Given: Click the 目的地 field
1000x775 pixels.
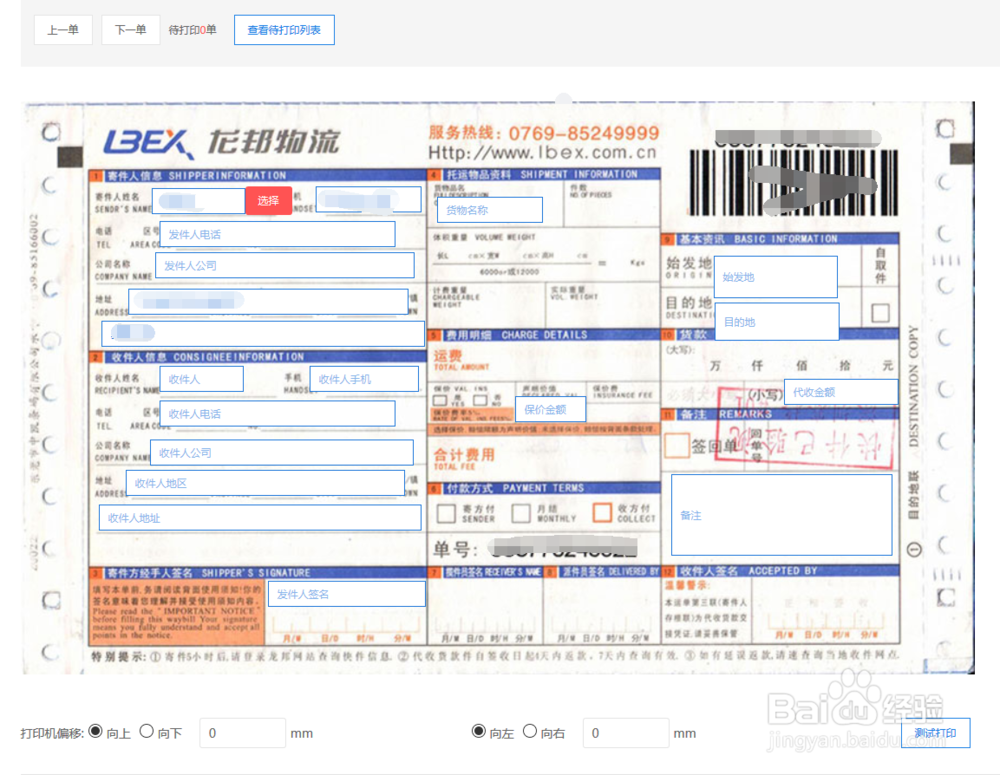Looking at the screenshot, I should tap(777, 321).
